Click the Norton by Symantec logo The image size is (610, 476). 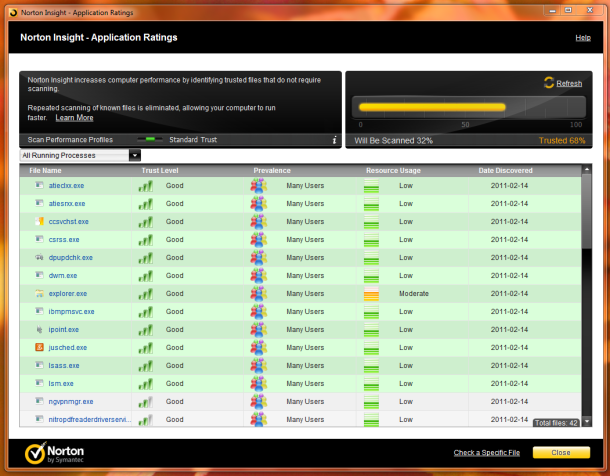54,453
